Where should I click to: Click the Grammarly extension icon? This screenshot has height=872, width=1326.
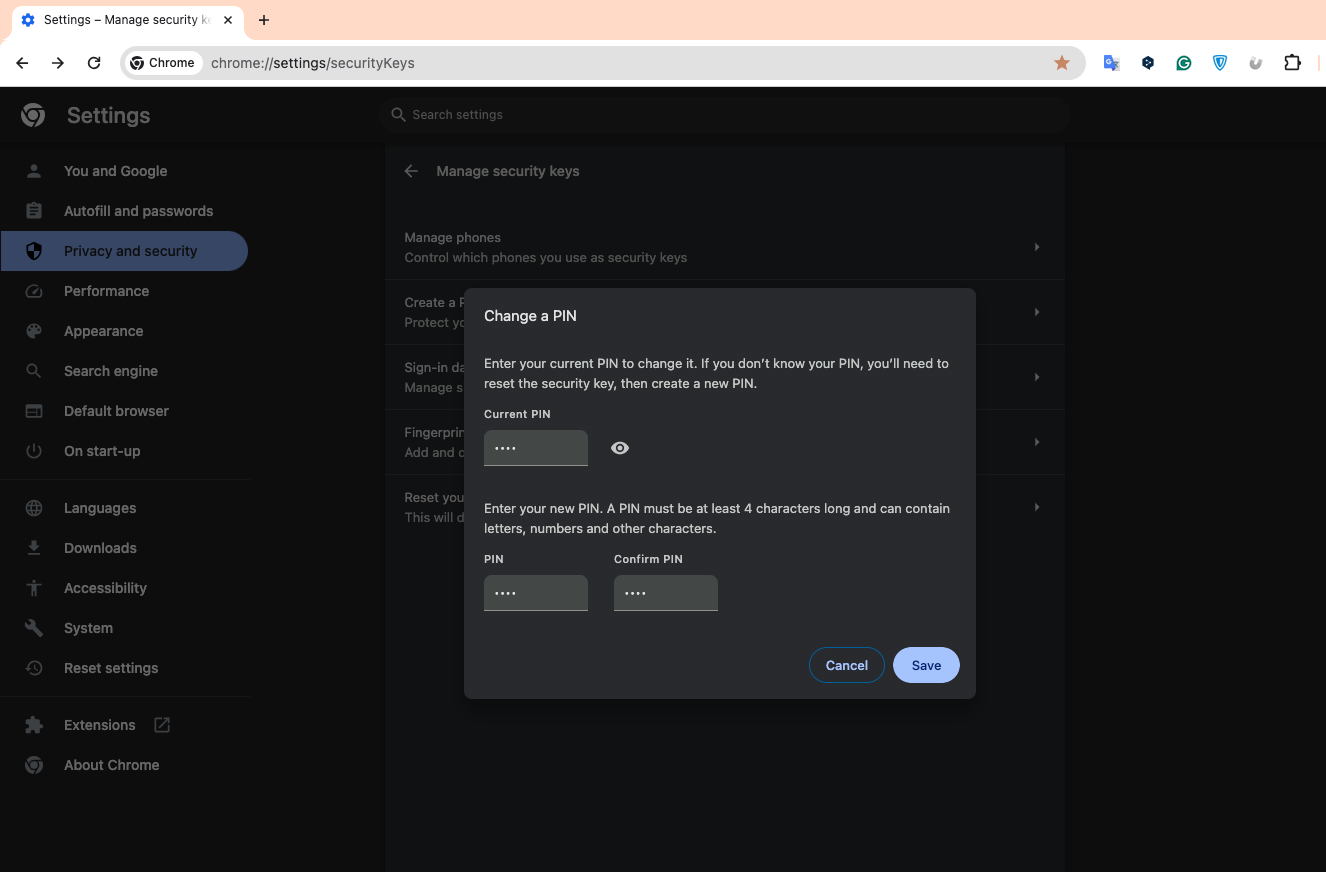(1184, 63)
